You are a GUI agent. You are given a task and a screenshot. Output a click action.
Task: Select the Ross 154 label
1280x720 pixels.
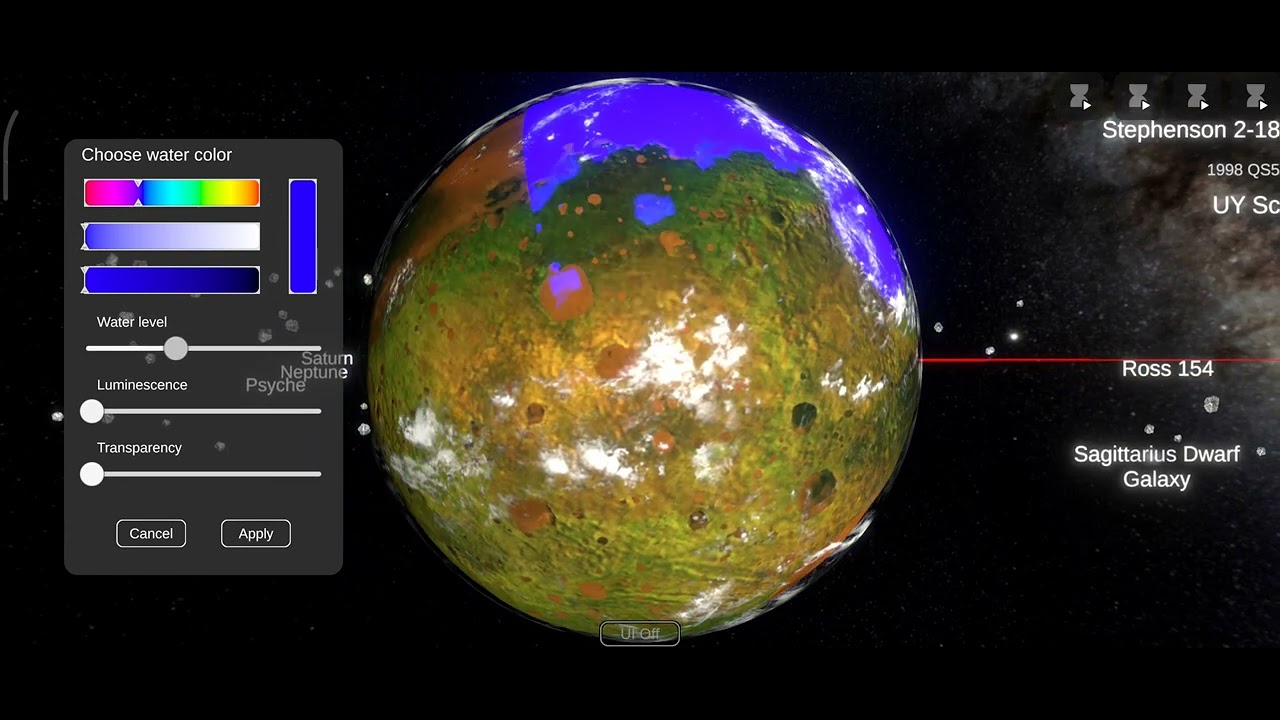[x=1167, y=369]
